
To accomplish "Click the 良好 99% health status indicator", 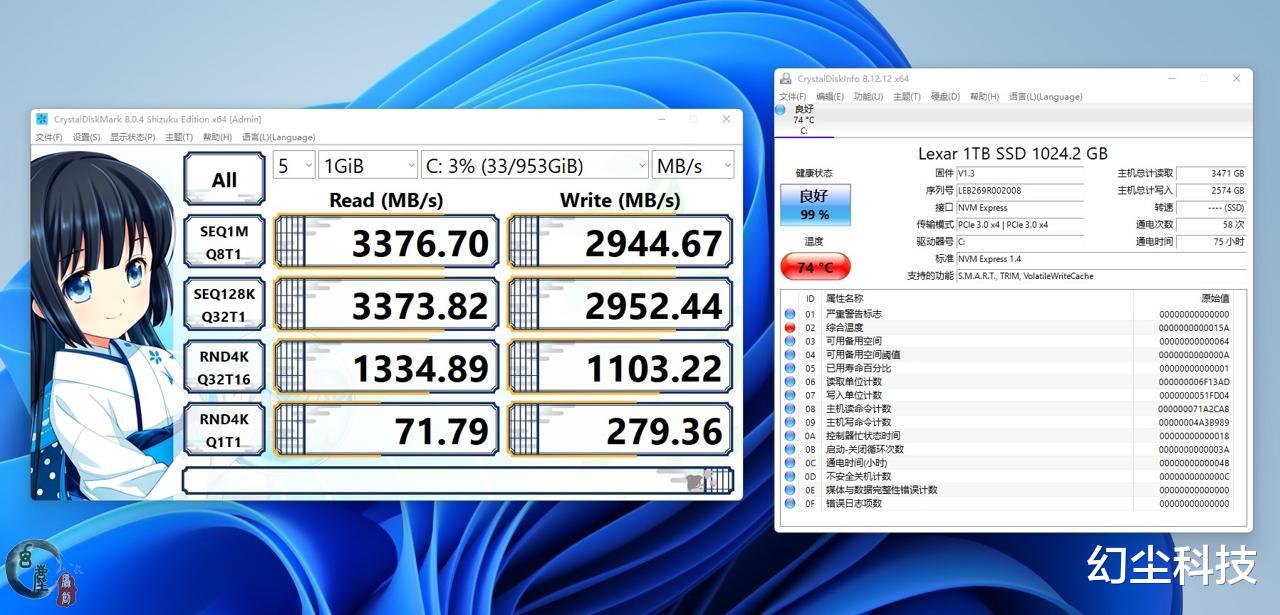I will pyautogui.click(x=814, y=205).
